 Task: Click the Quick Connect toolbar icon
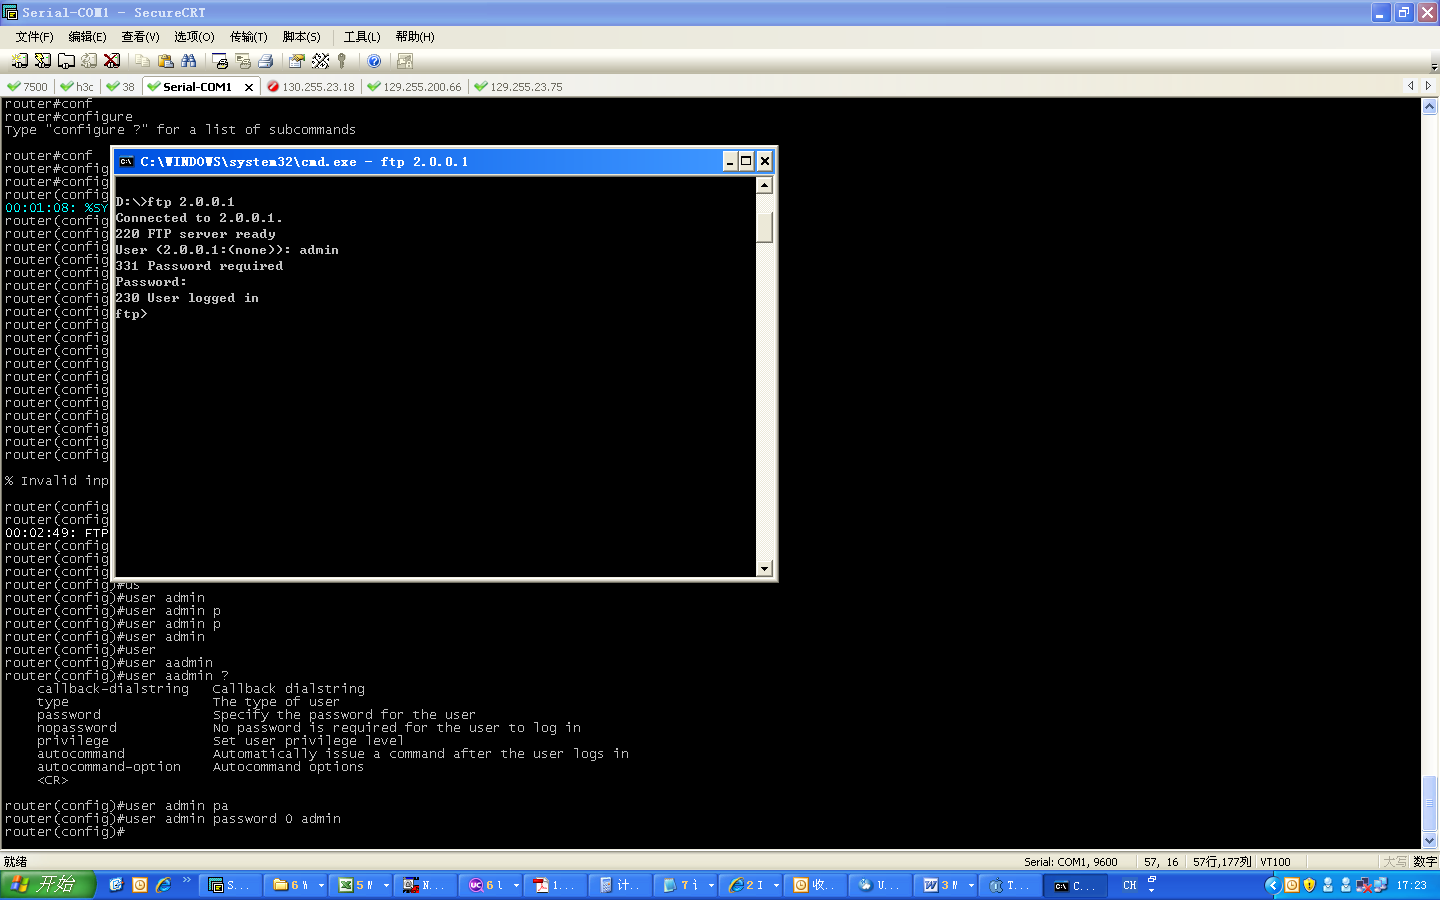coord(42,61)
